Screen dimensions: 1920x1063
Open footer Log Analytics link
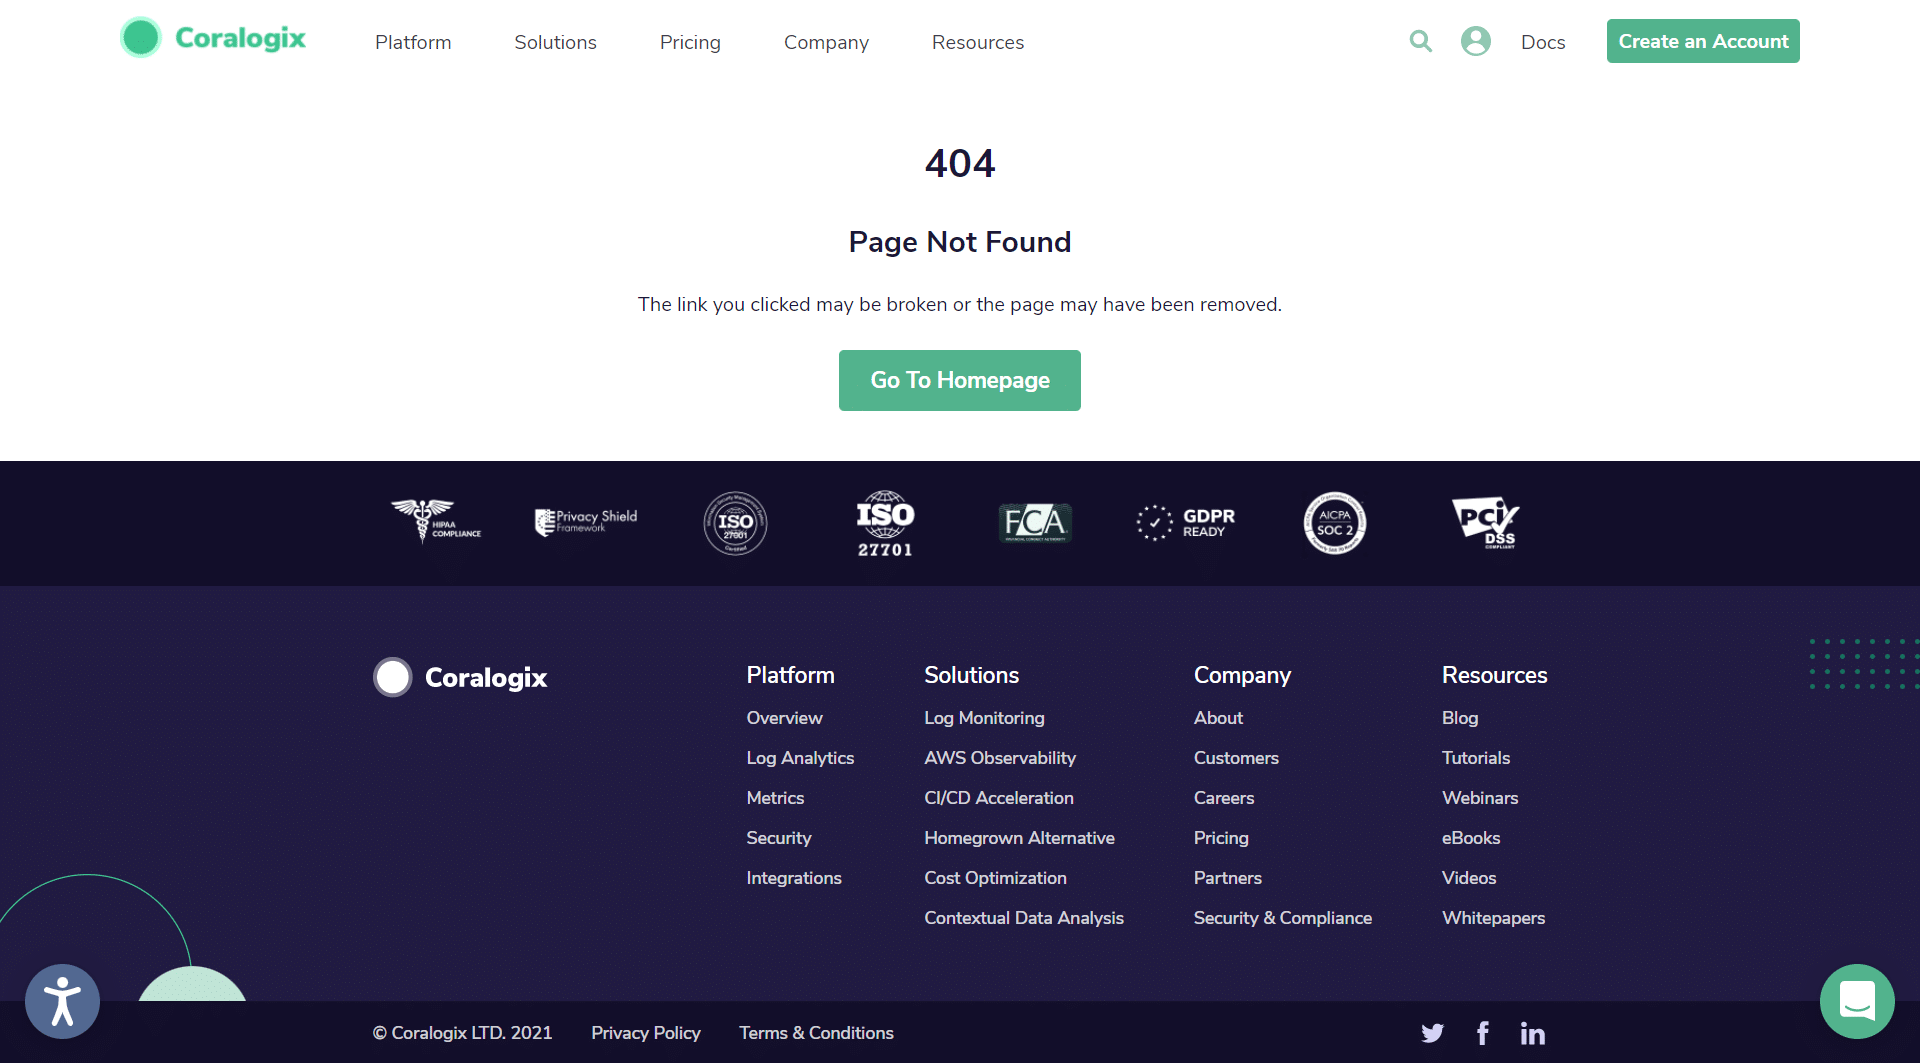click(800, 758)
